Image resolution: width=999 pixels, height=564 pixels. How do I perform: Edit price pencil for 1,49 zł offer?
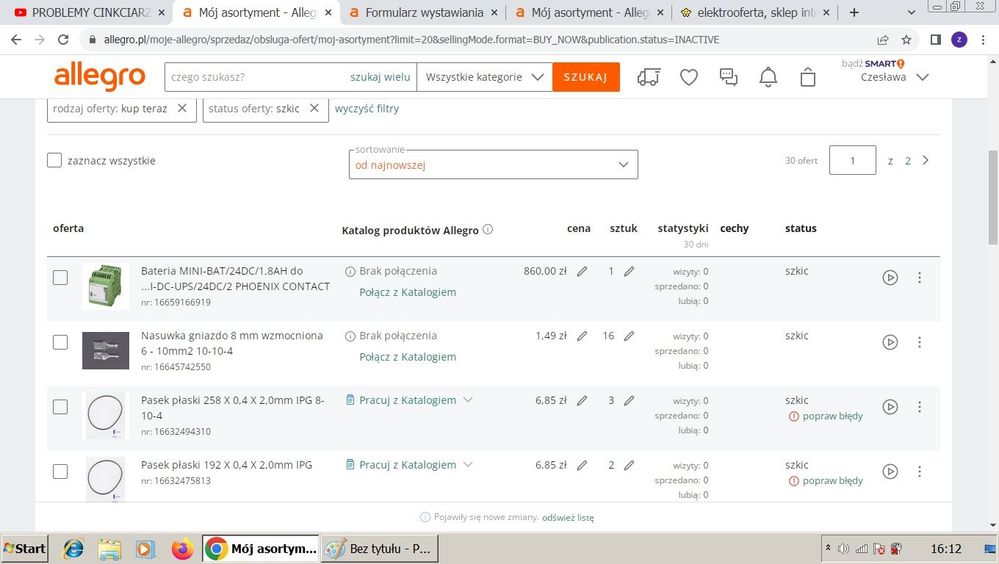click(x=582, y=336)
